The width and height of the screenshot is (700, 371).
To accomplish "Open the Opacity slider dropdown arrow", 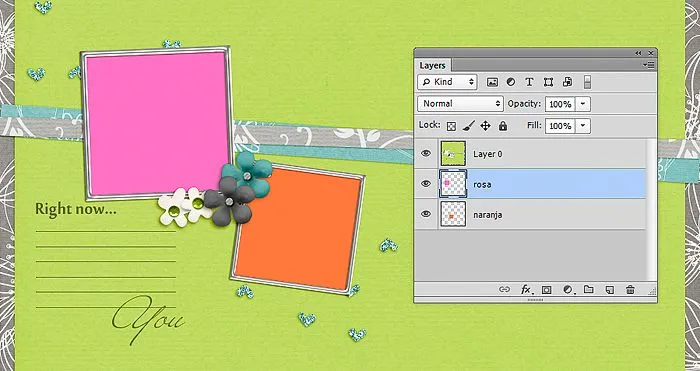I will [583, 104].
